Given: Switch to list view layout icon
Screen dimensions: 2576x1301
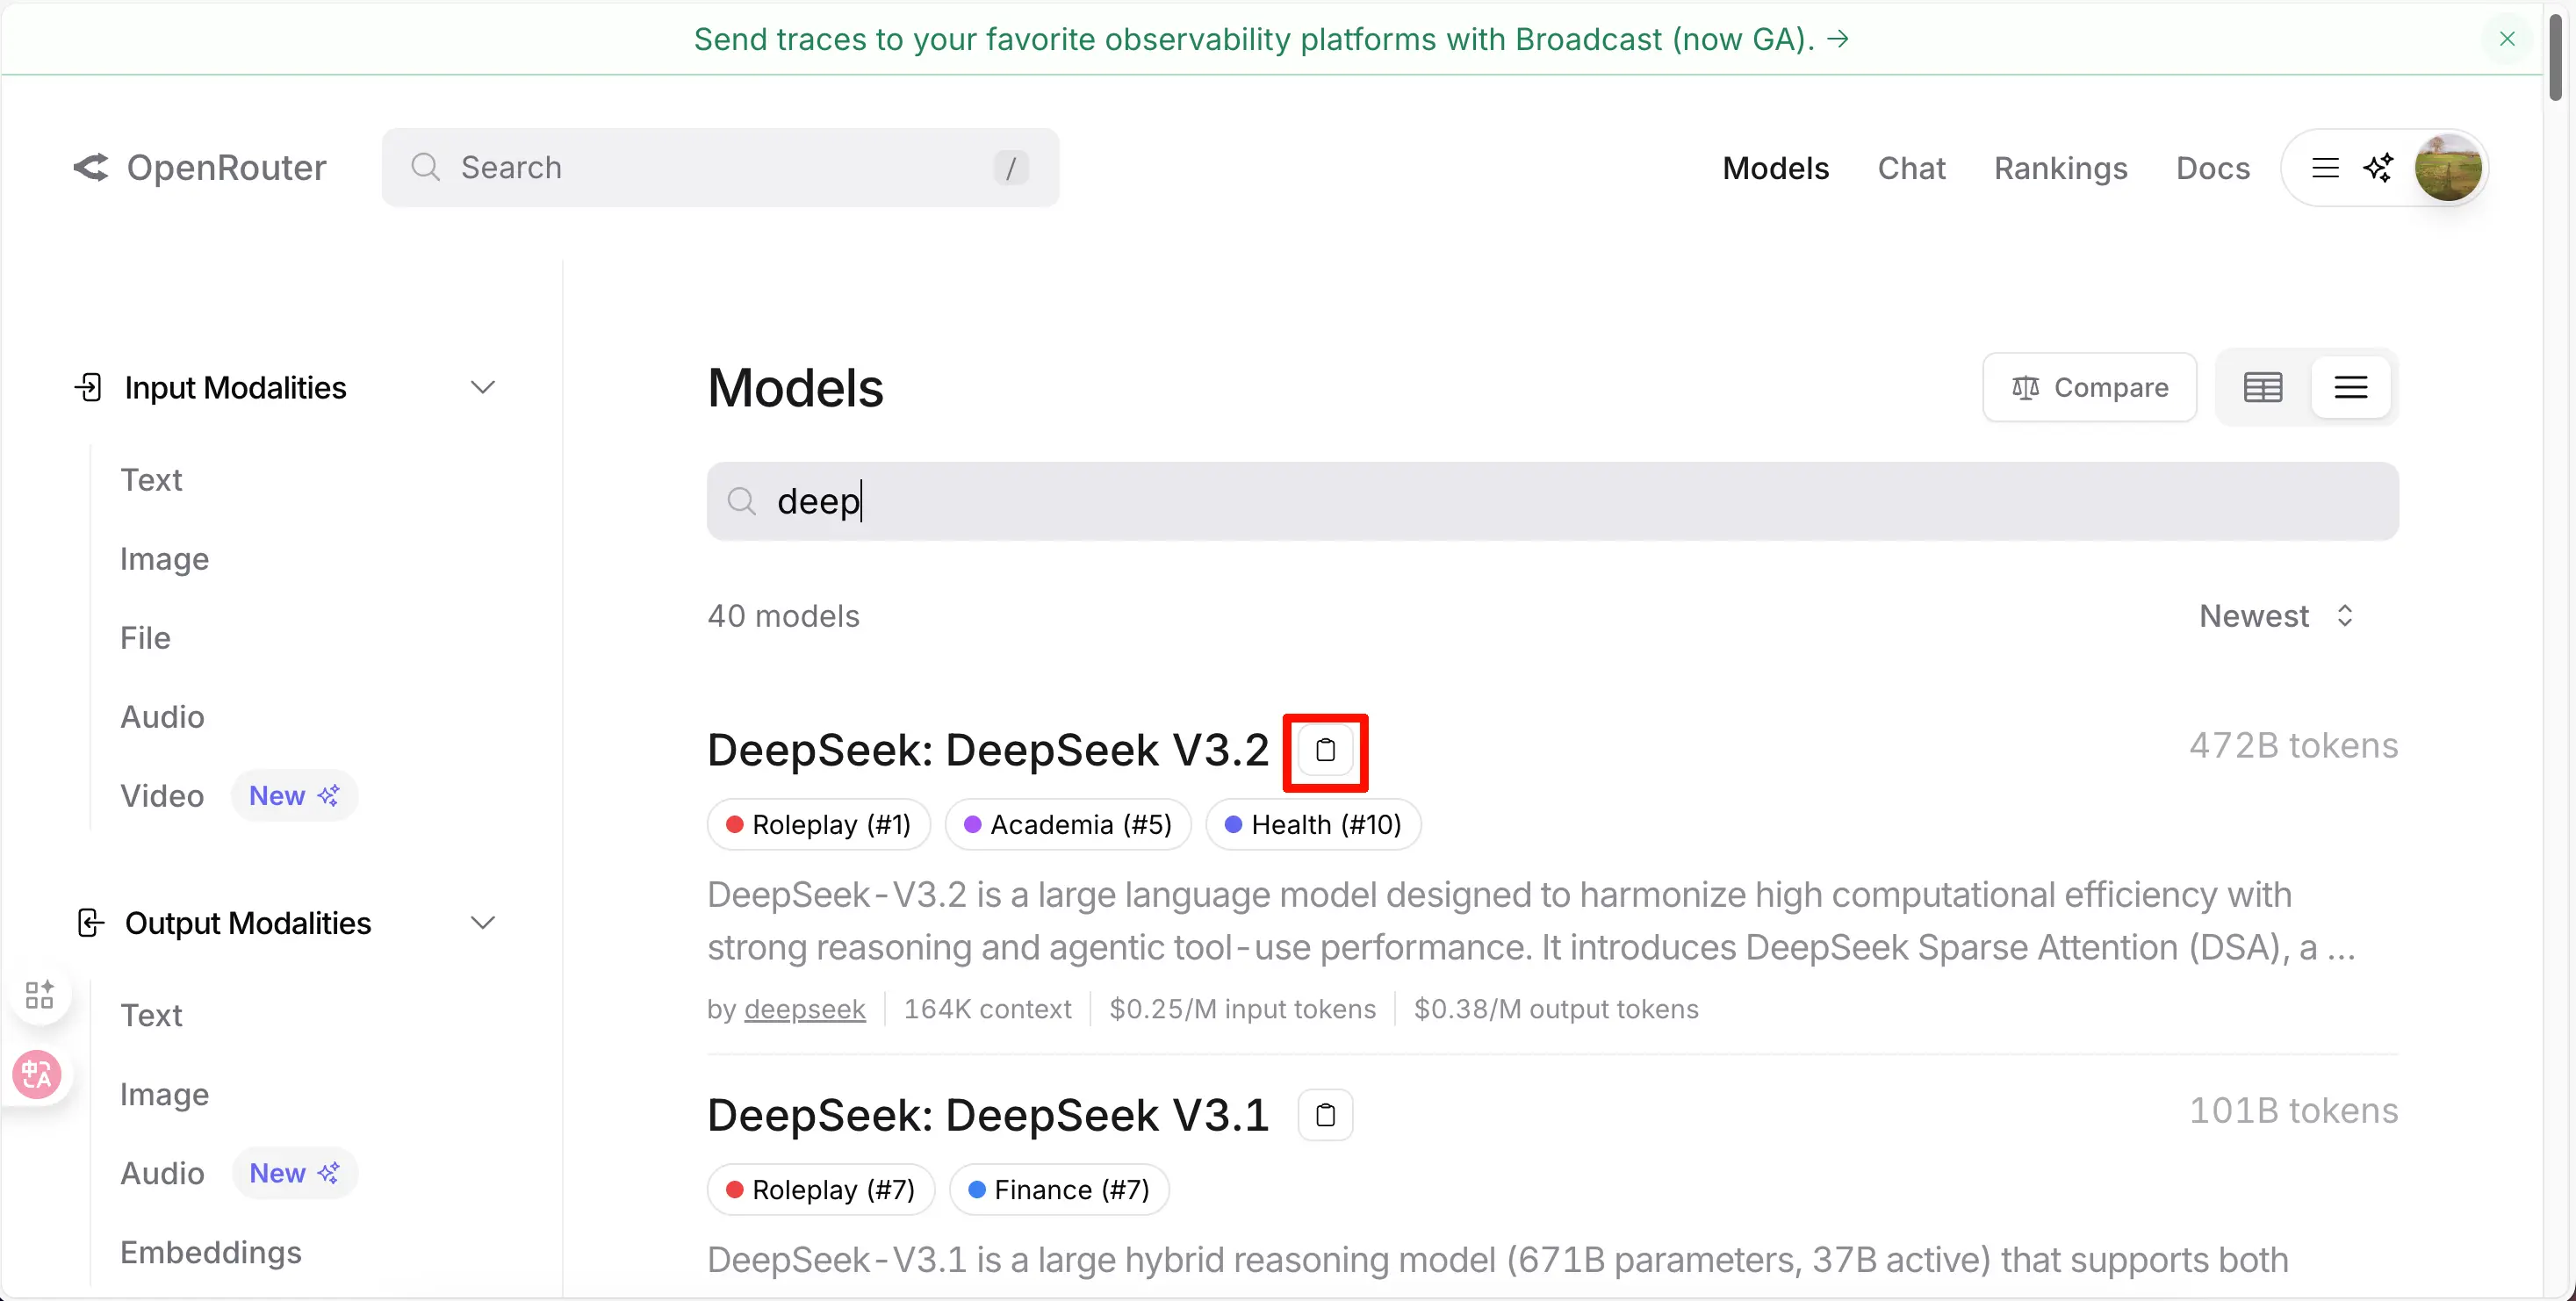Looking at the screenshot, I should [2350, 387].
